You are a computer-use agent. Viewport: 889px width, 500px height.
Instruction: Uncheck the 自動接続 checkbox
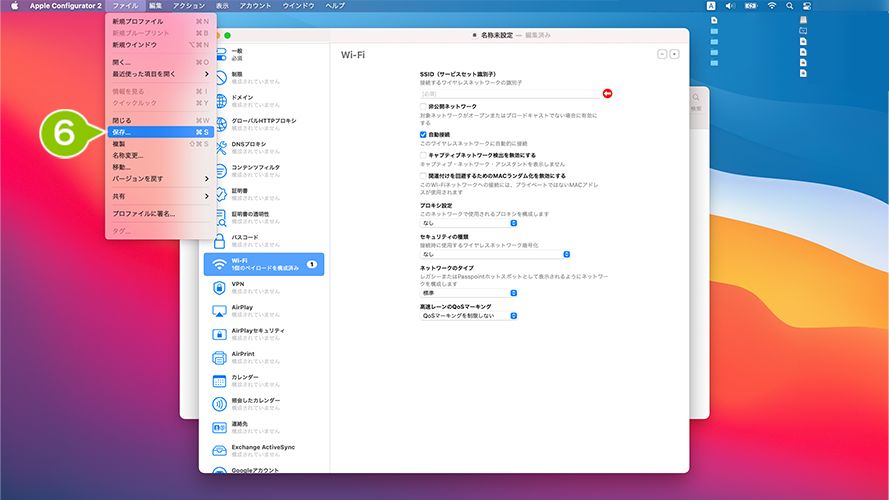click(423, 134)
